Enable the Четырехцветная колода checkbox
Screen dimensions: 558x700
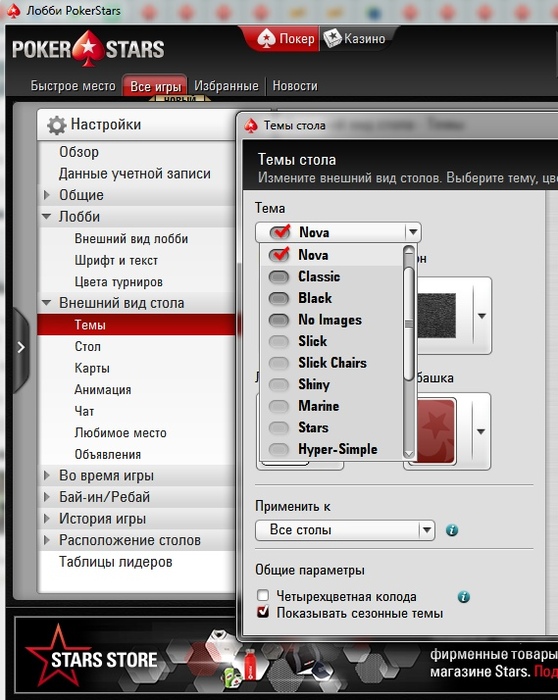coord(263,595)
